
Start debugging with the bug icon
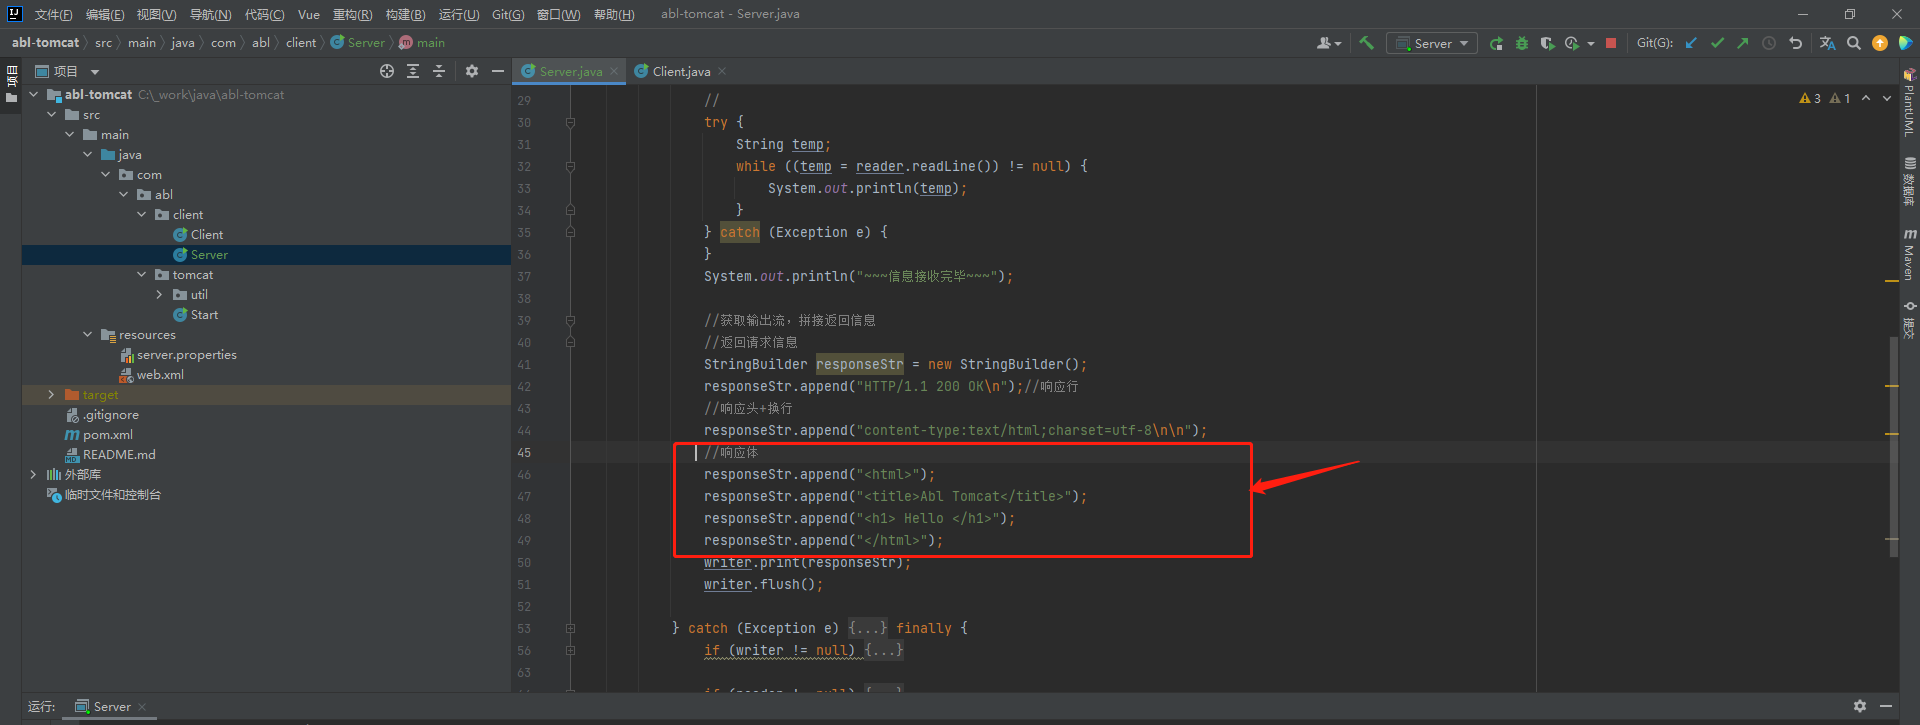1522,43
